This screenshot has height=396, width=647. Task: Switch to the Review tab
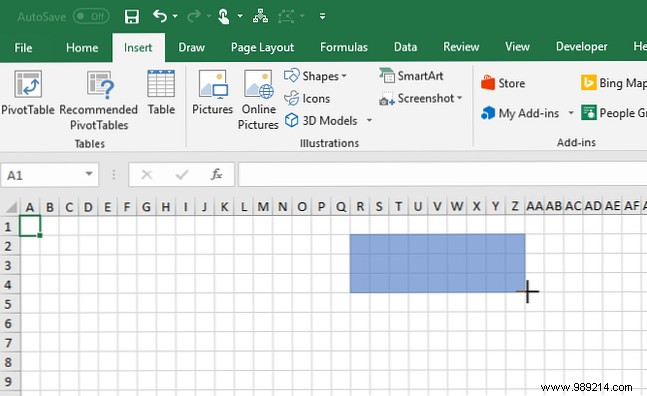(461, 47)
